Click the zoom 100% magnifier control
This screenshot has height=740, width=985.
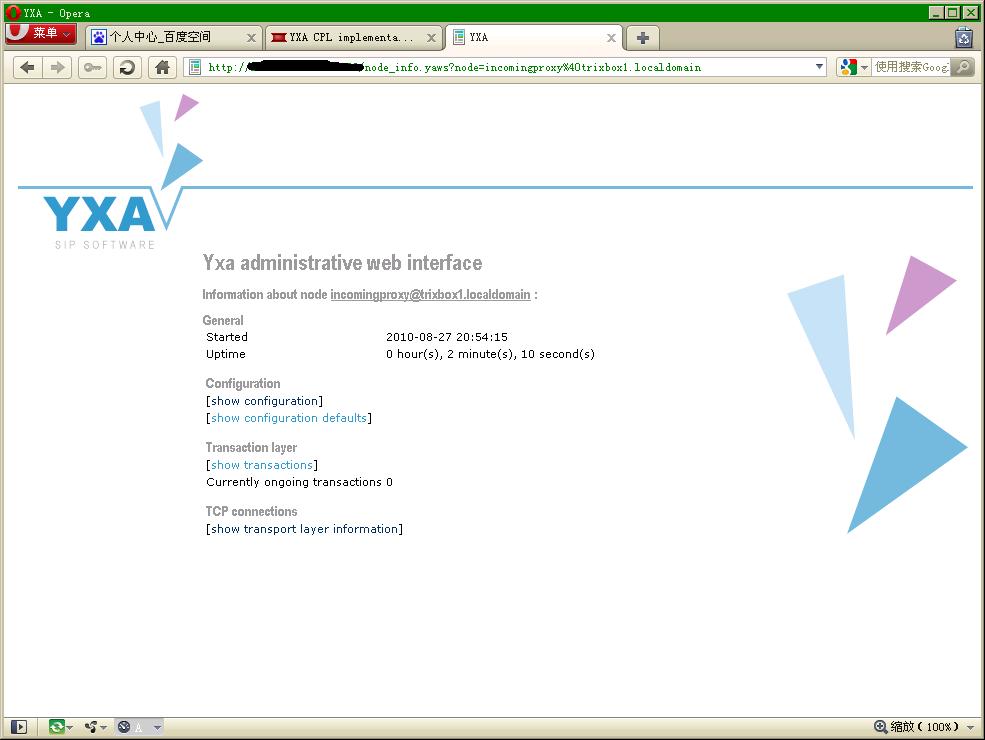[917, 727]
